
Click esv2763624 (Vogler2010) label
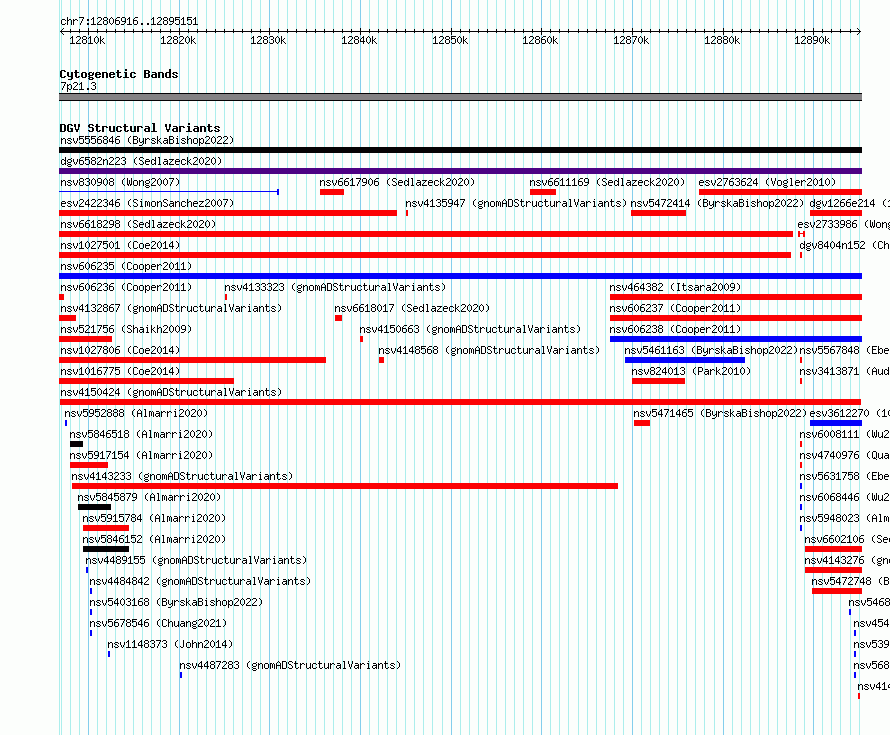pyautogui.click(x=767, y=182)
